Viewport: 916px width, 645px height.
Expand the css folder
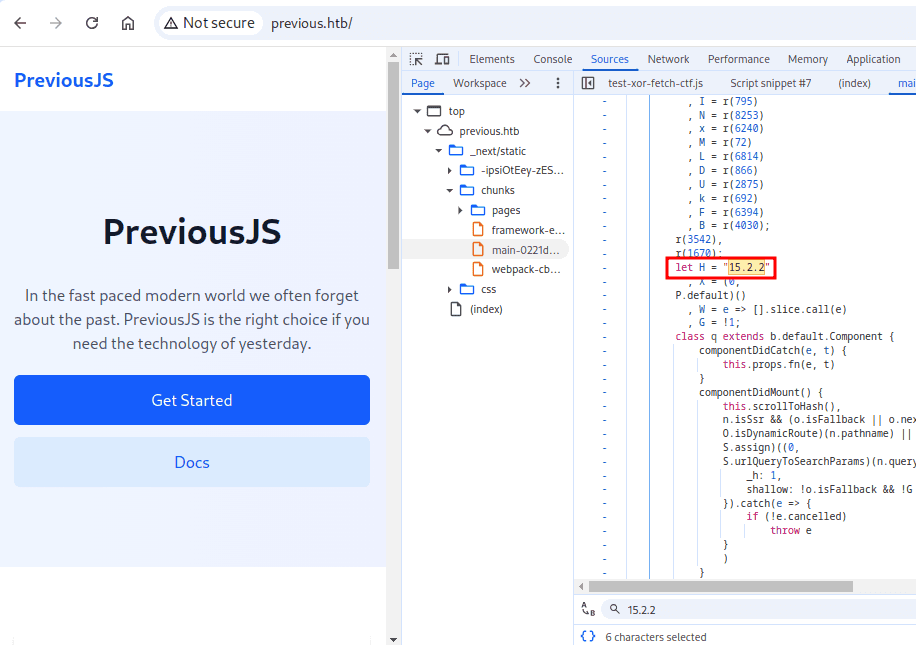click(450, 289)
